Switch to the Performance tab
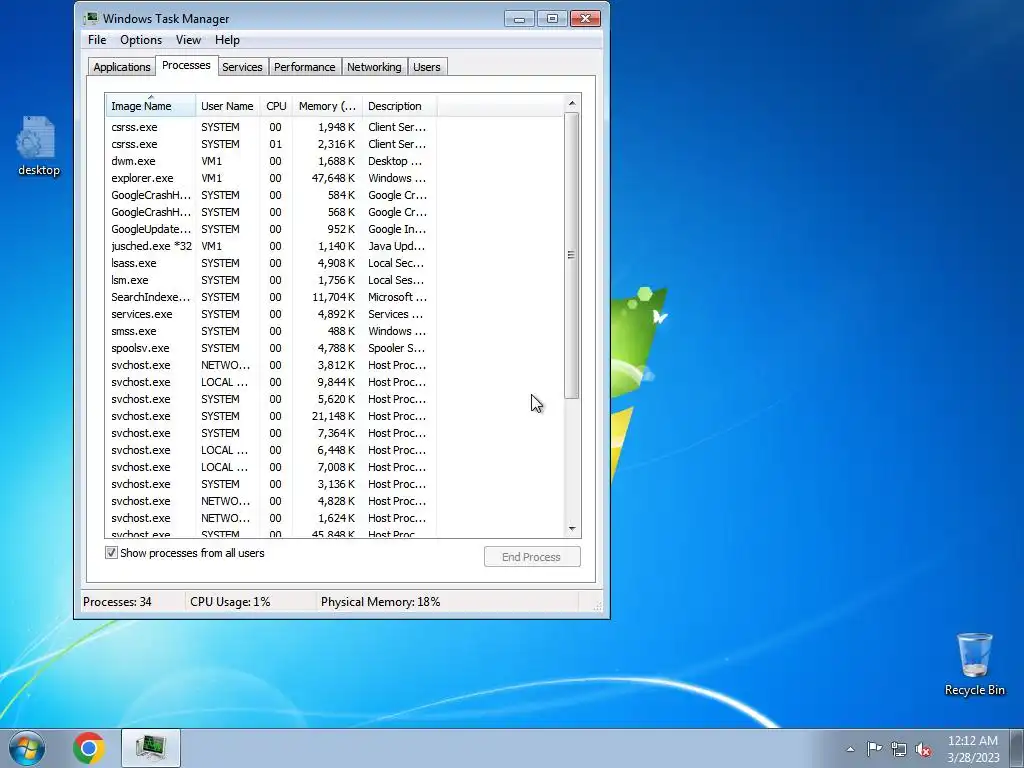This screenshot has height=768, width=1024. (304, 67)
